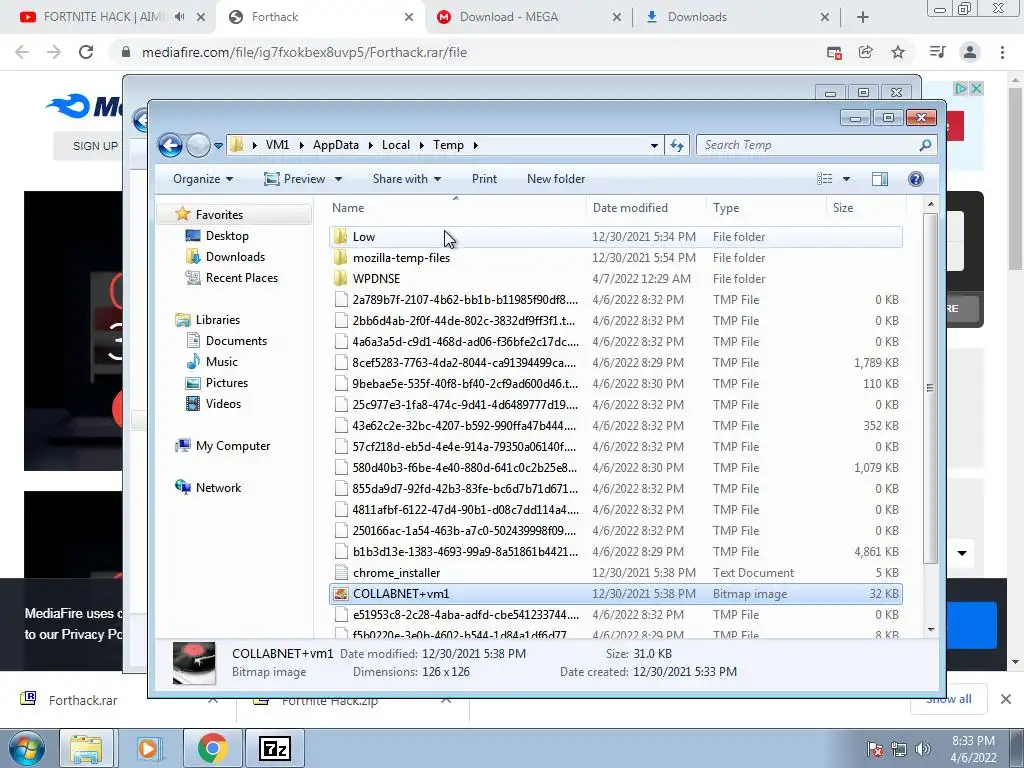Toggle the preview pane icon
Image resolution: width=1024 pixels, height=768 pixels.
(x=880, y=179)
